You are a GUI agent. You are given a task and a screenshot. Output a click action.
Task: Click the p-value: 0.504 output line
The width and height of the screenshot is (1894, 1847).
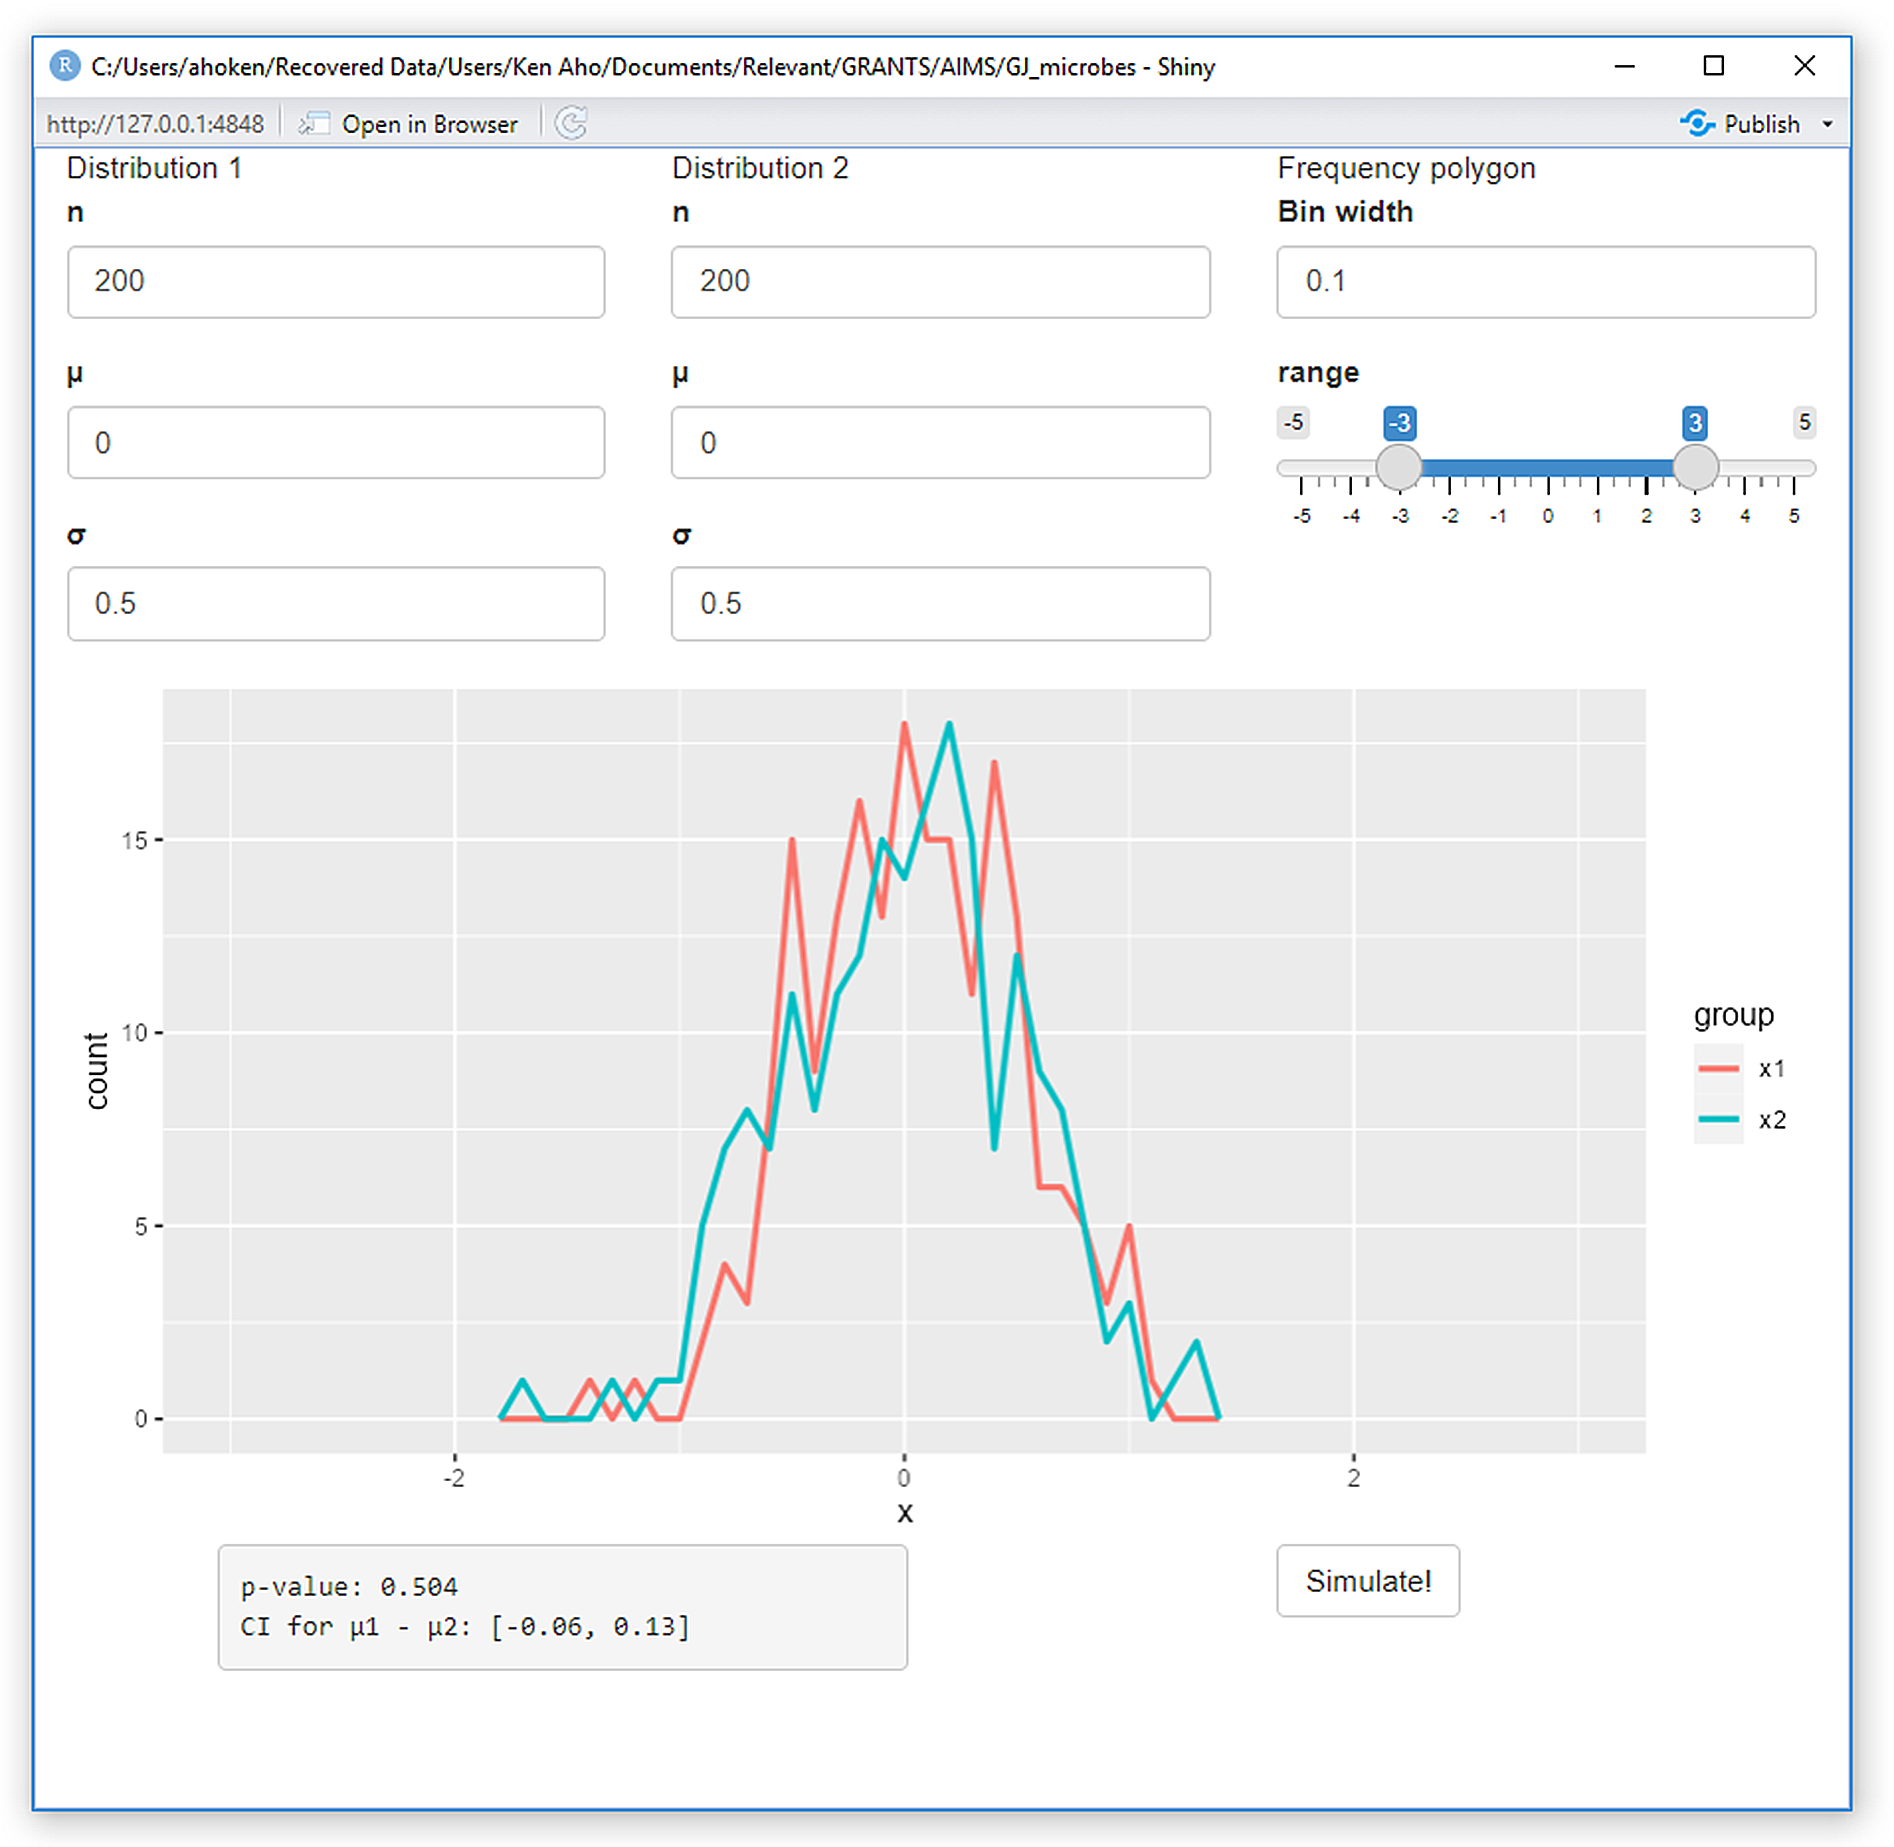coord(348,1586)
